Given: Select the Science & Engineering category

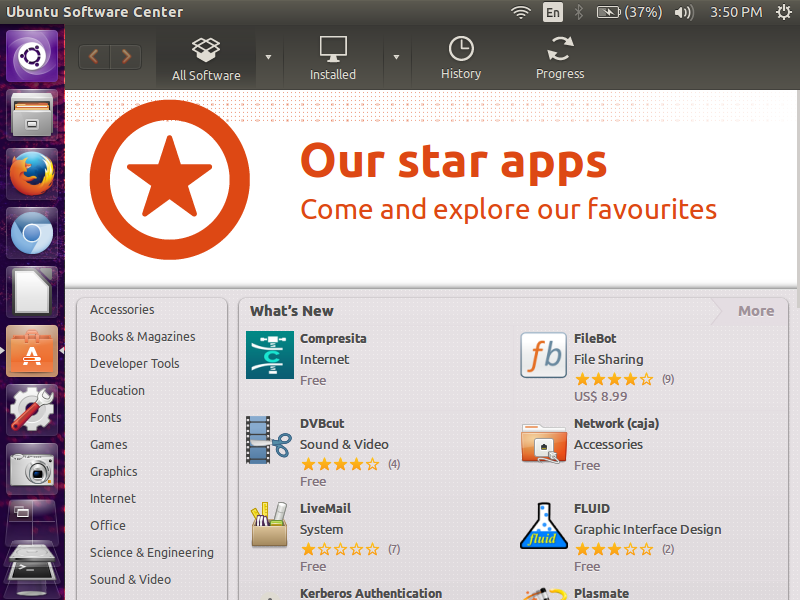Looking at the screenshot, I should (152, 553).
